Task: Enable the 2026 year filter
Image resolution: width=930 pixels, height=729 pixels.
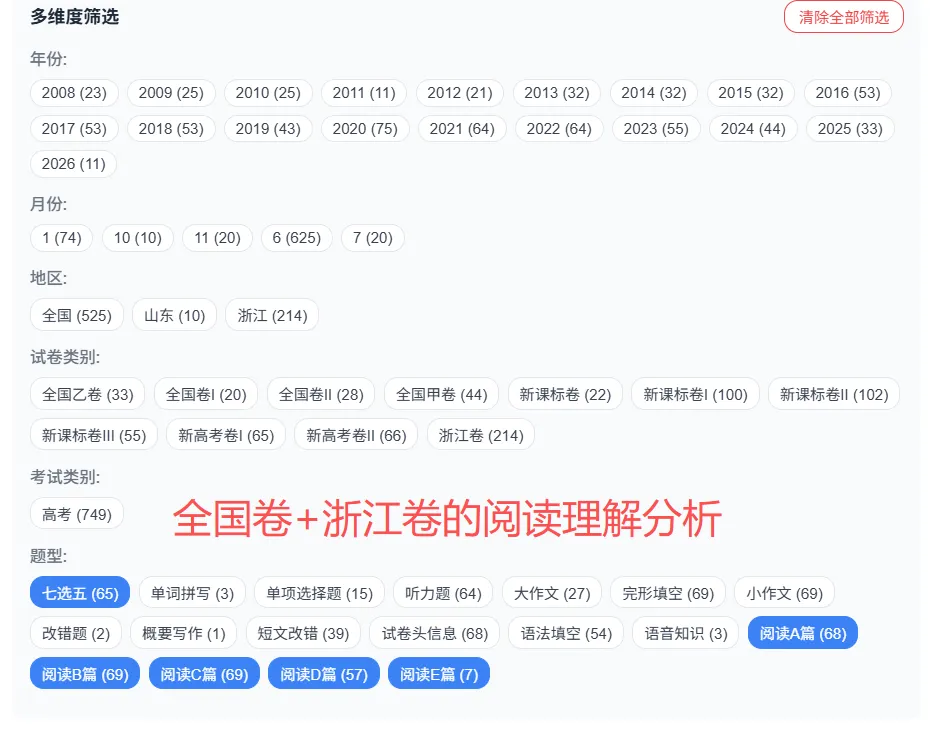Action: (x=73, y=163)
